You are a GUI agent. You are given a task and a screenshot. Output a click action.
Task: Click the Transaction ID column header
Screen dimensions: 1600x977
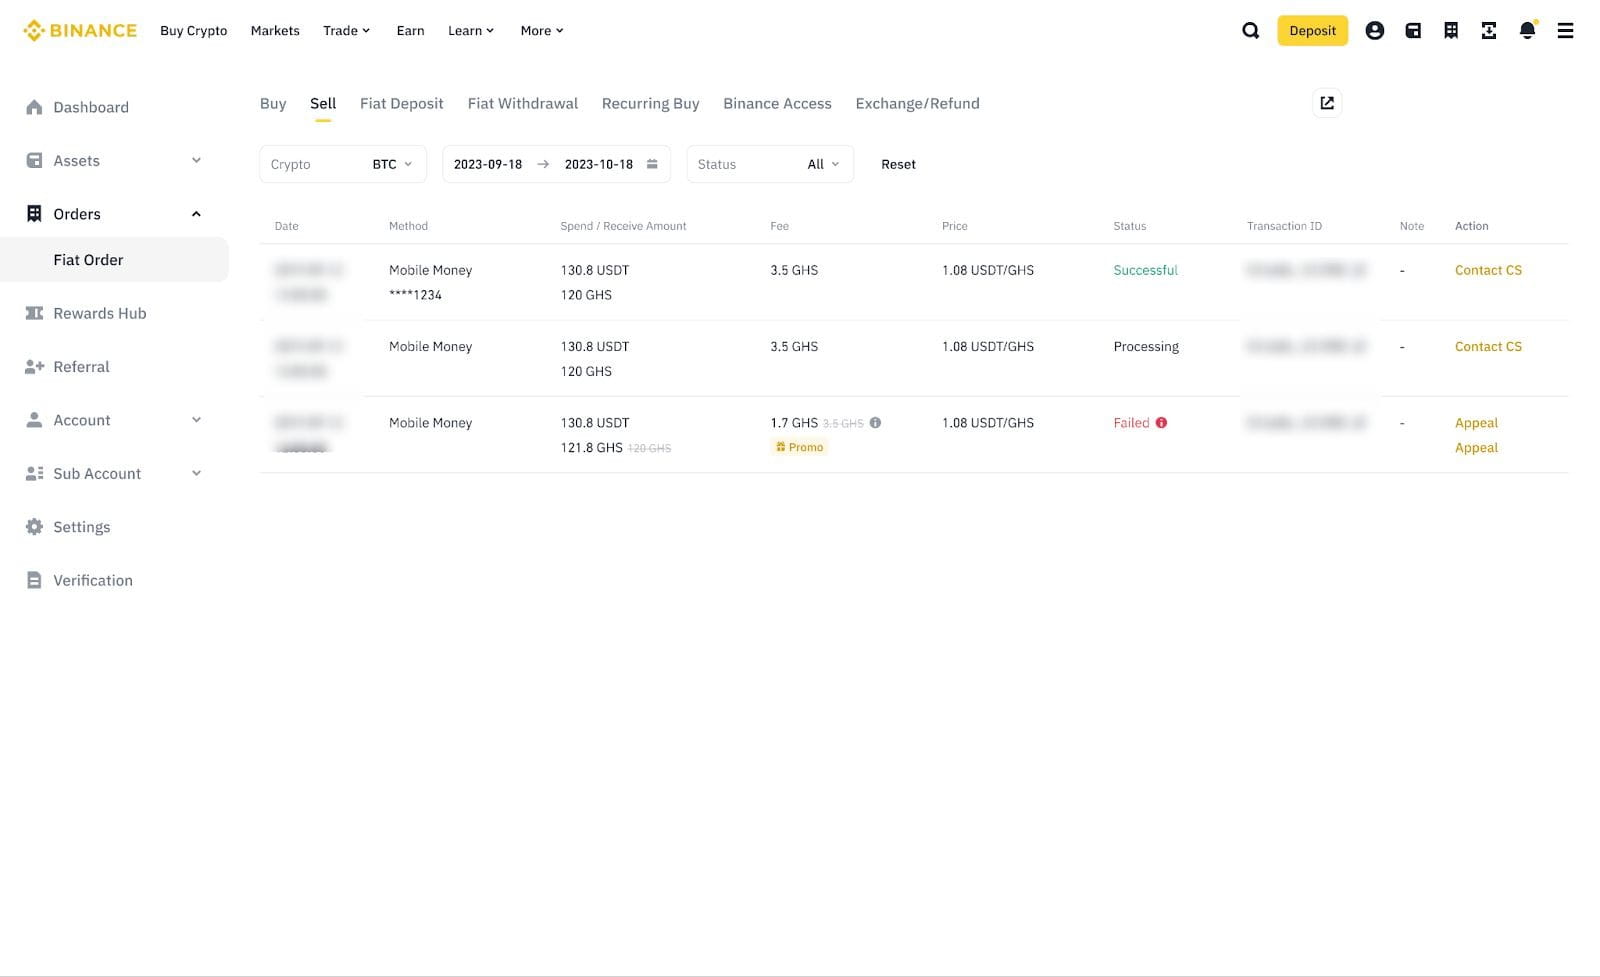pos(1284,226)
